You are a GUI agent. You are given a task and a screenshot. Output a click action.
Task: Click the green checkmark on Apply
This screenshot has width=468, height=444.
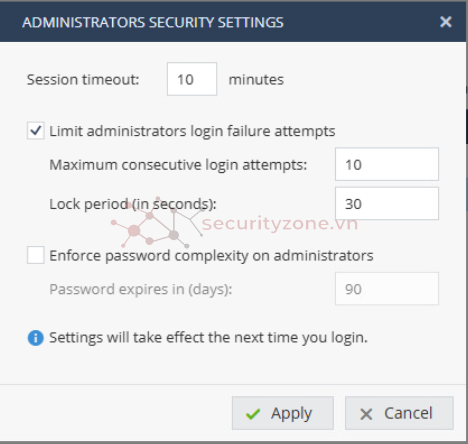click(253, 414)
